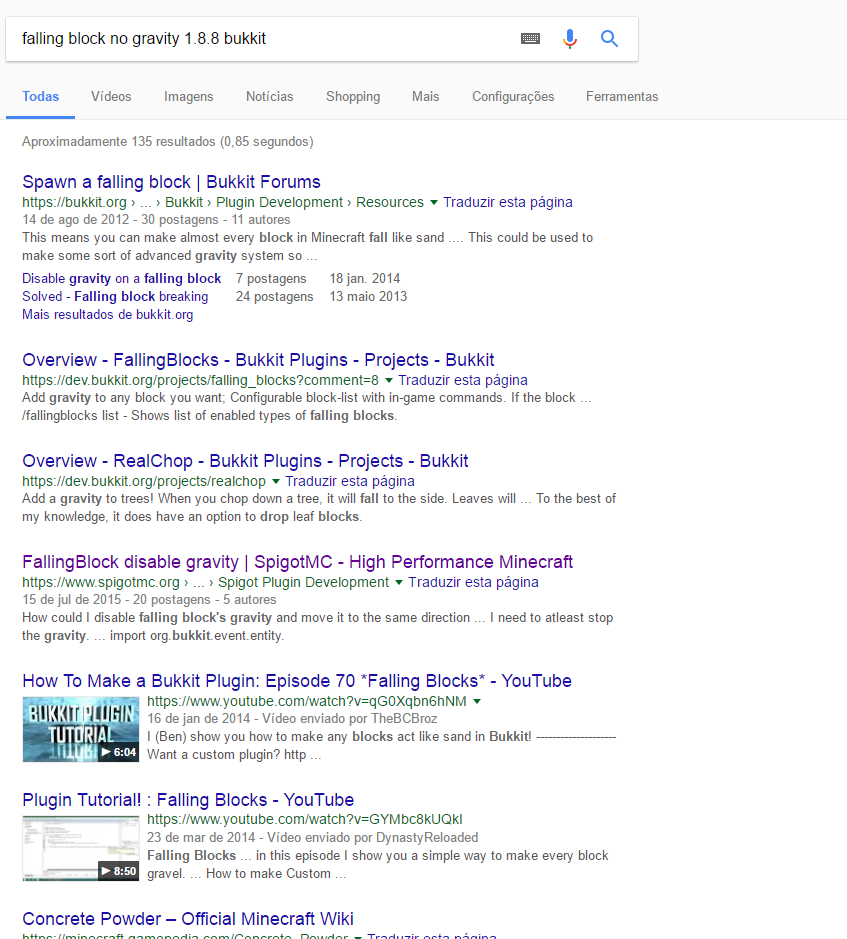Select the Todas tab
Image resolution: width=847 pixels, height=939 pixels.
point(41,96)
